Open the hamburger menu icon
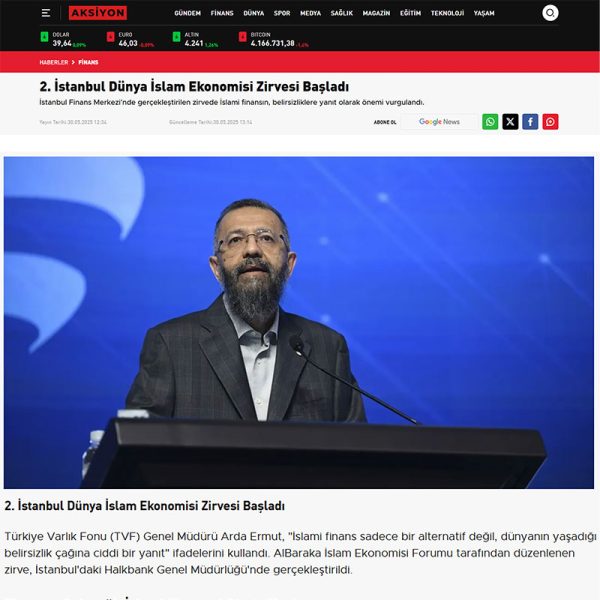Viewport: 600px width, 600px height. point(46,13)
